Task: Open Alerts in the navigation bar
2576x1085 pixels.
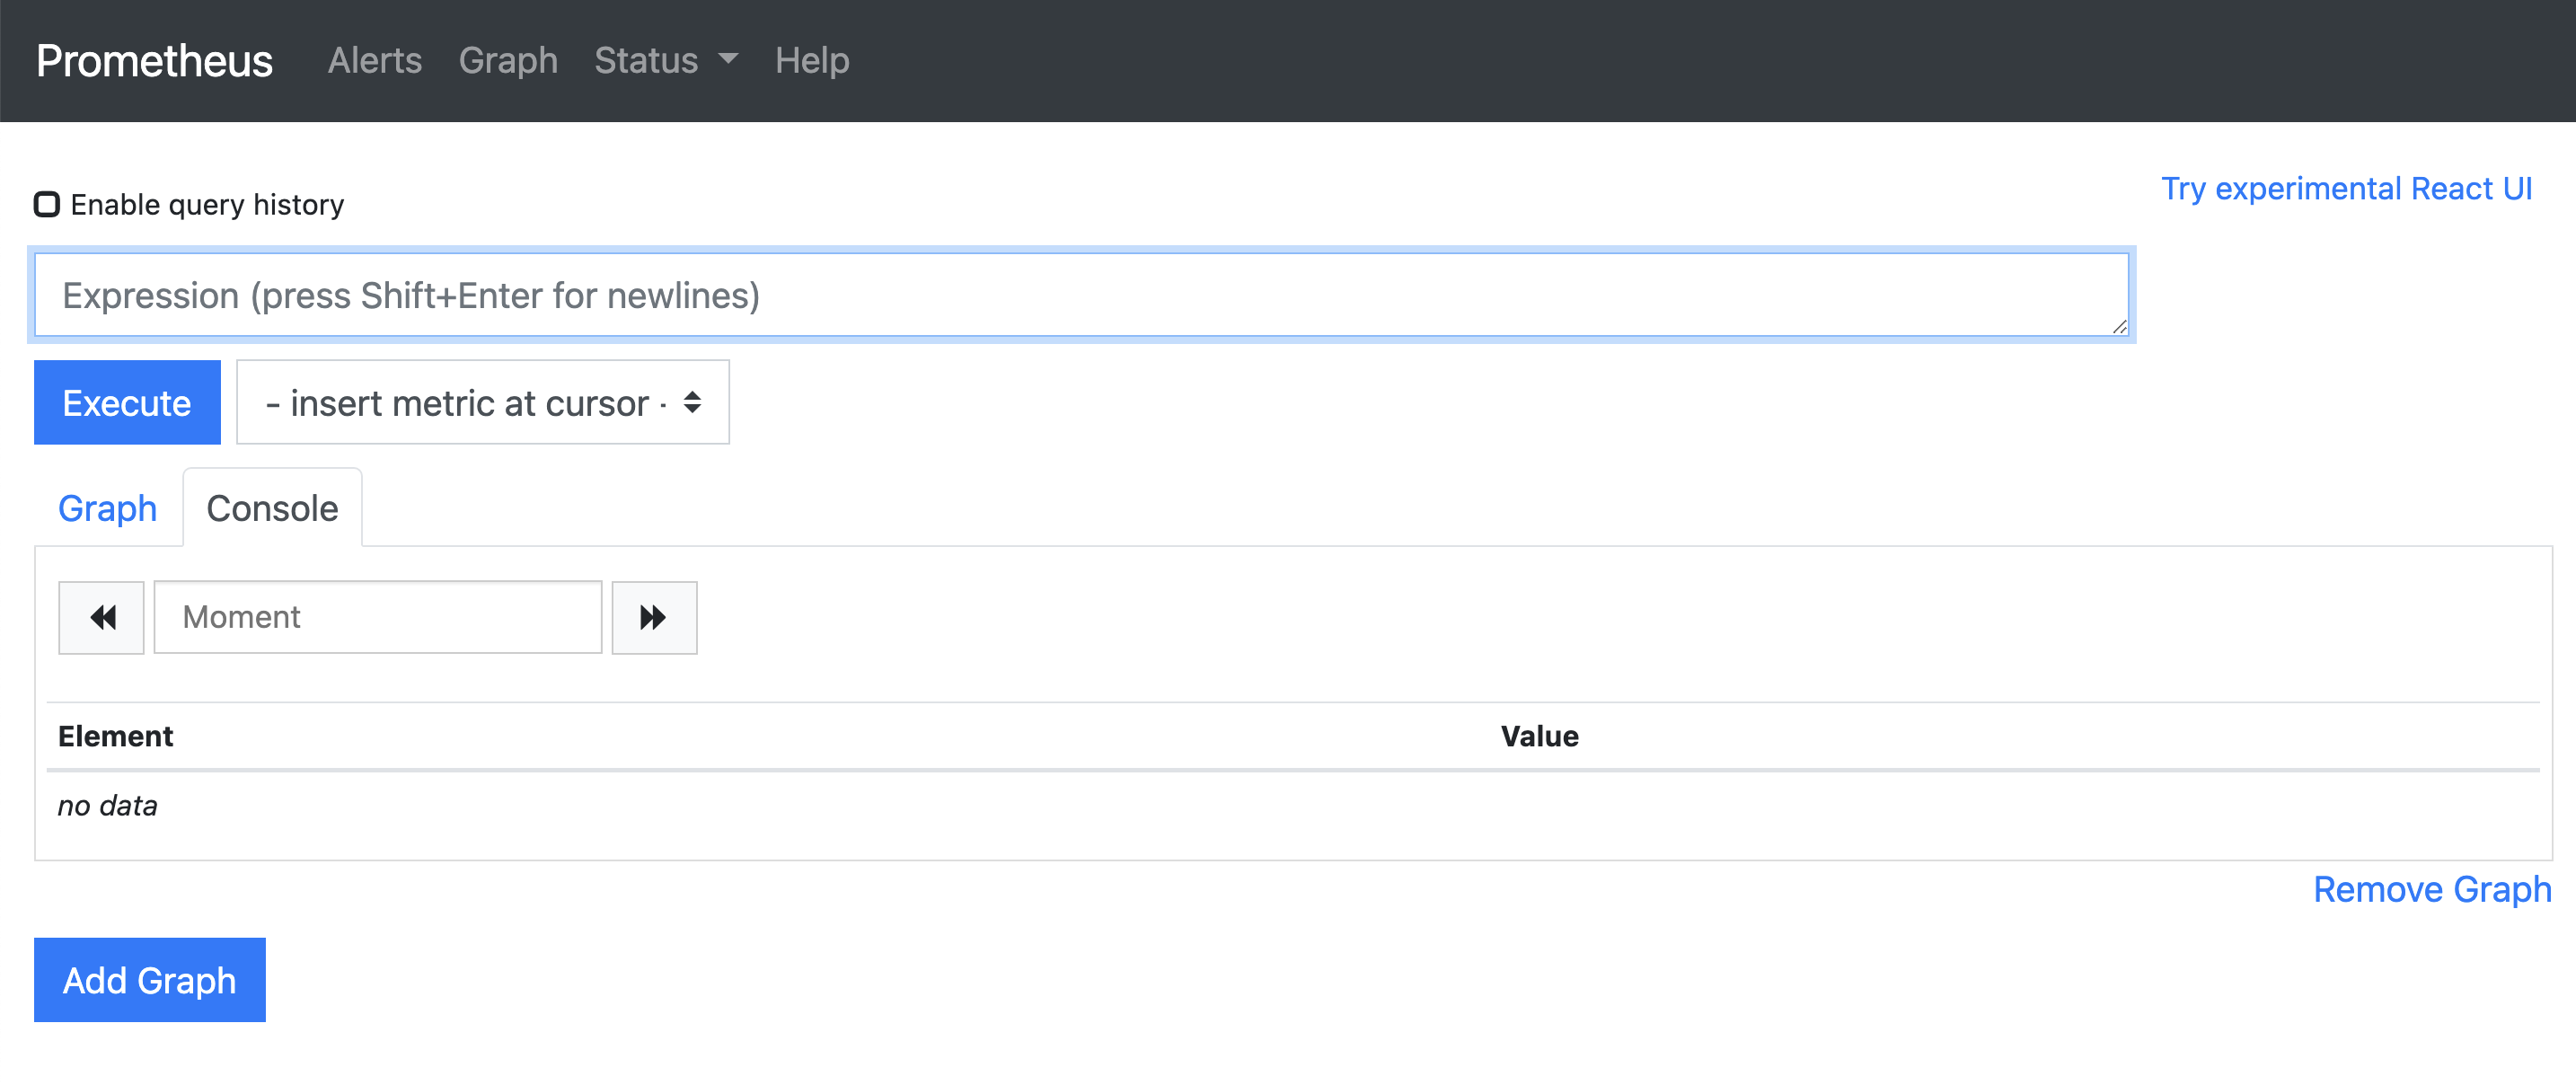Action: click(x=375, y=60)
